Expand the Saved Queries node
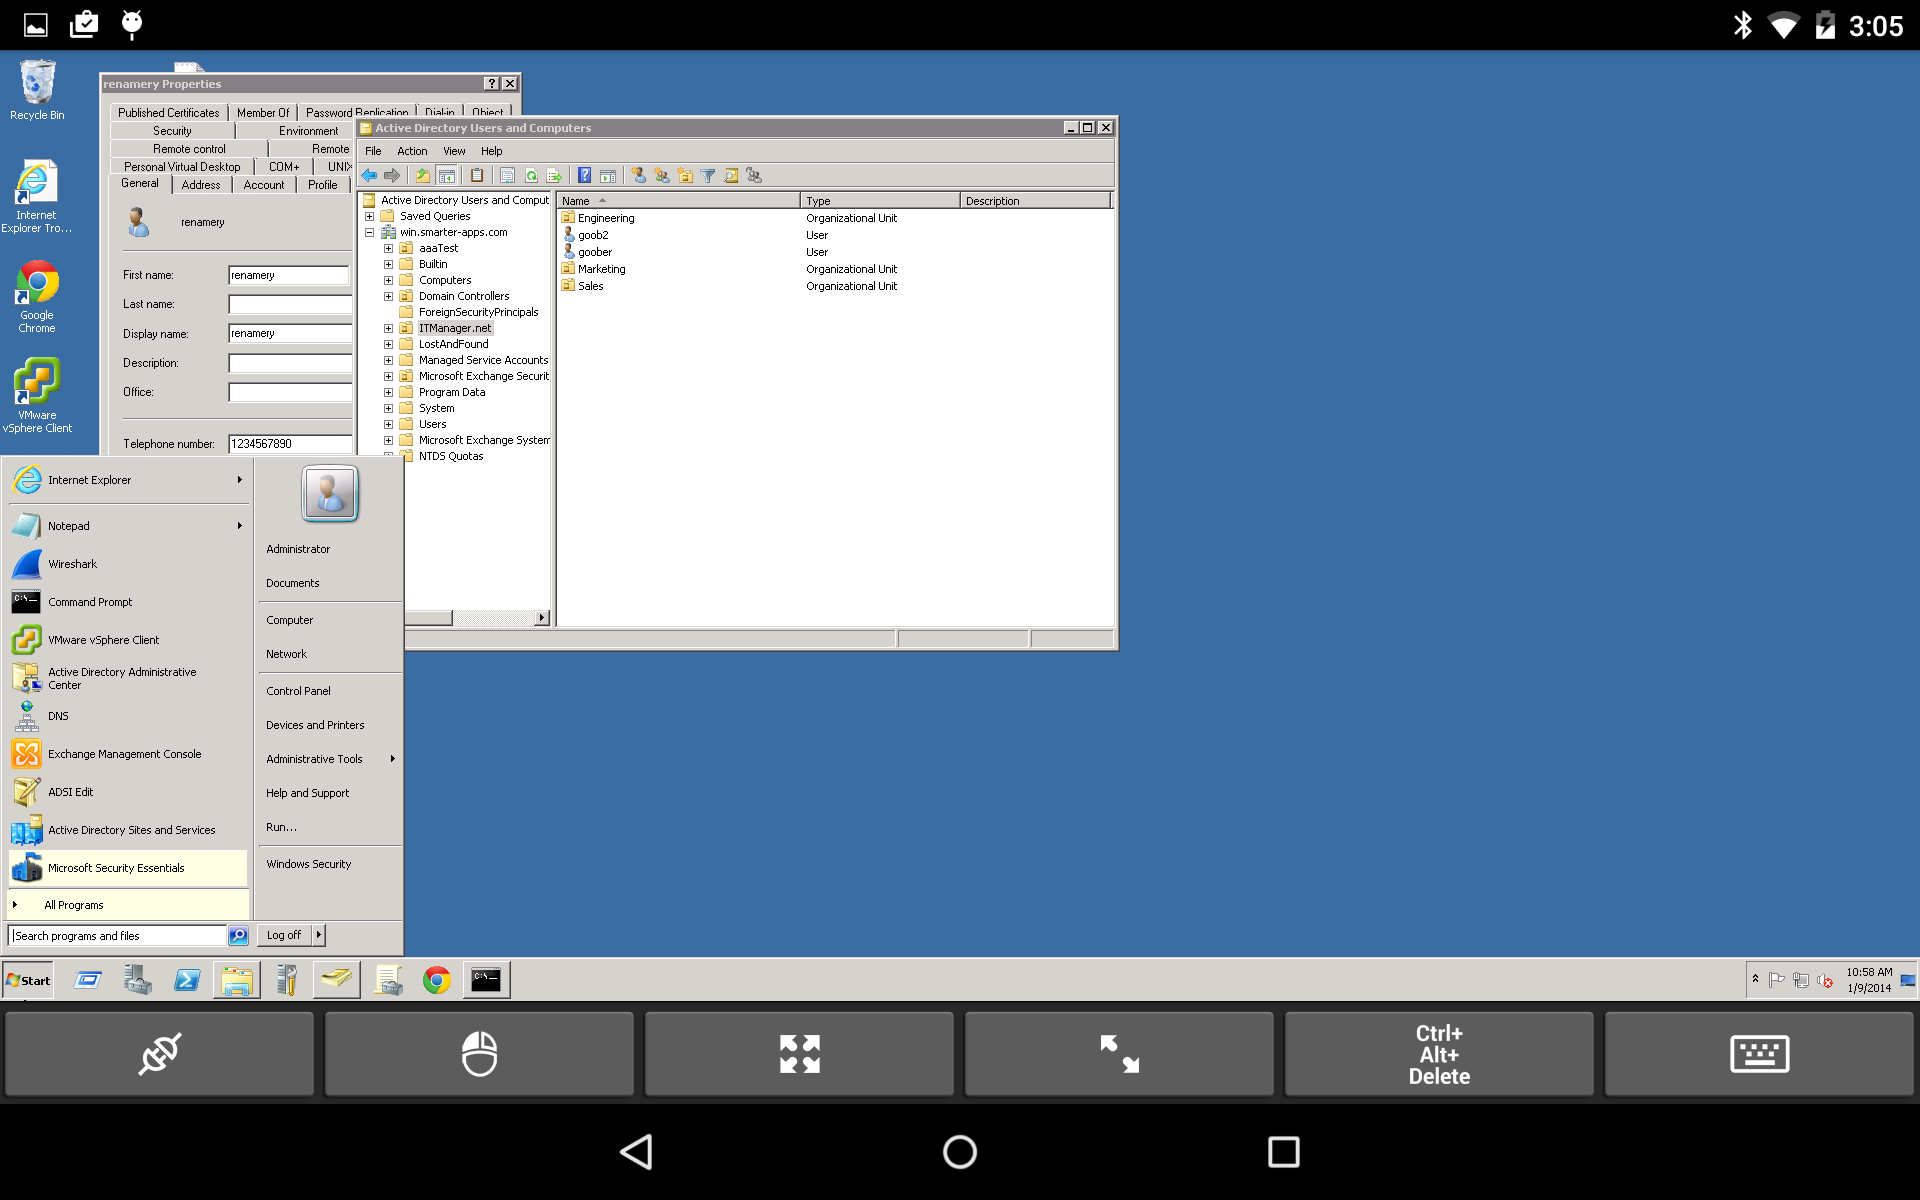The image size is (1920, 1200). (x=369, y=216)
